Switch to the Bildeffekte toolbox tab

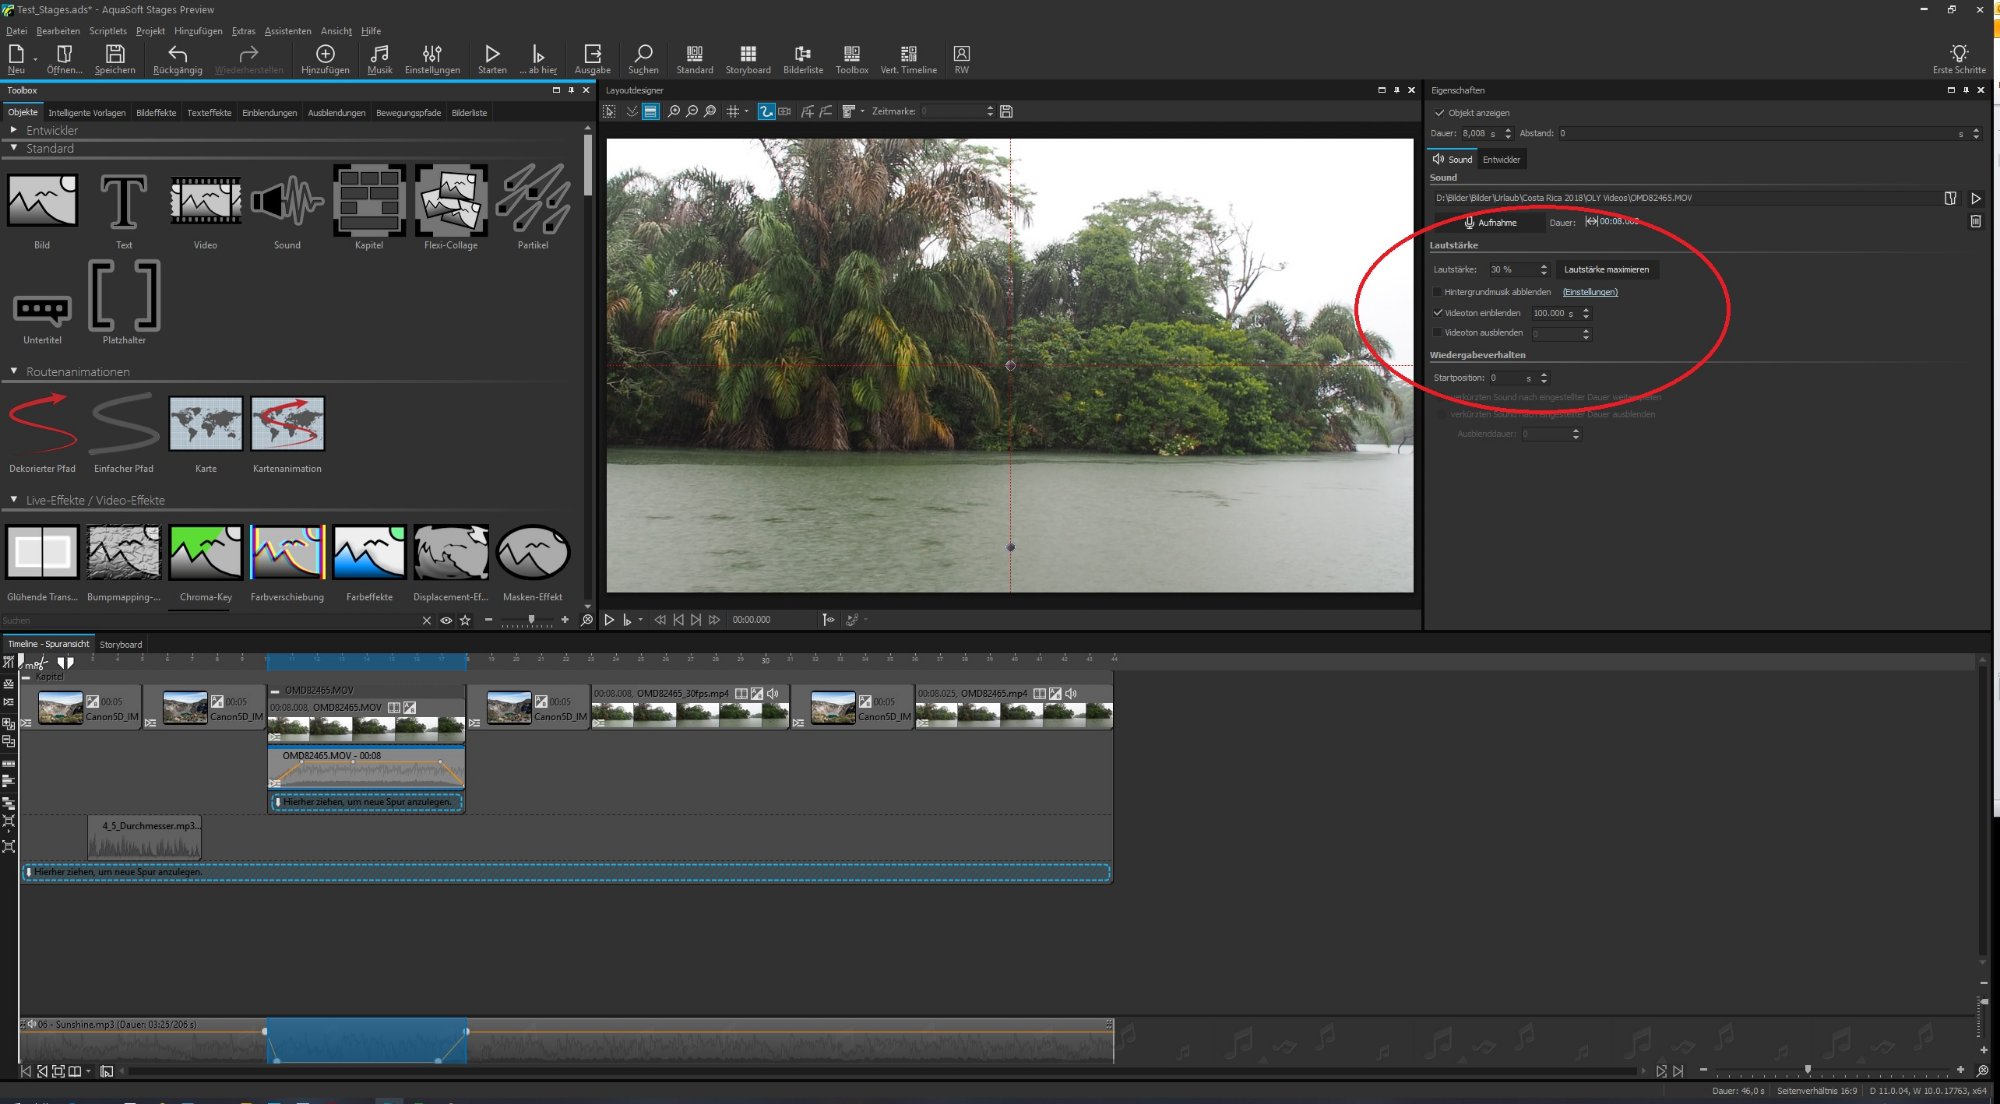pos(156,113)
